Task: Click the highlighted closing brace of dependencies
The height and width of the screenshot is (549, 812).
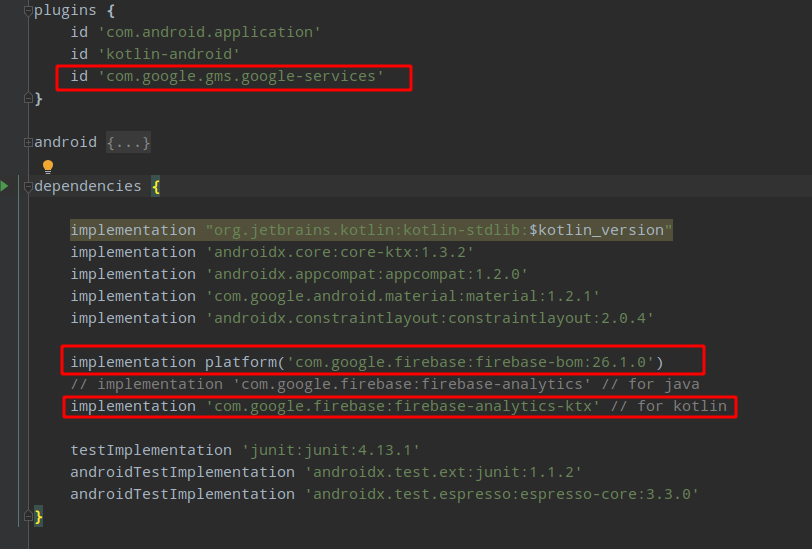Action: [x=38, y=516]
